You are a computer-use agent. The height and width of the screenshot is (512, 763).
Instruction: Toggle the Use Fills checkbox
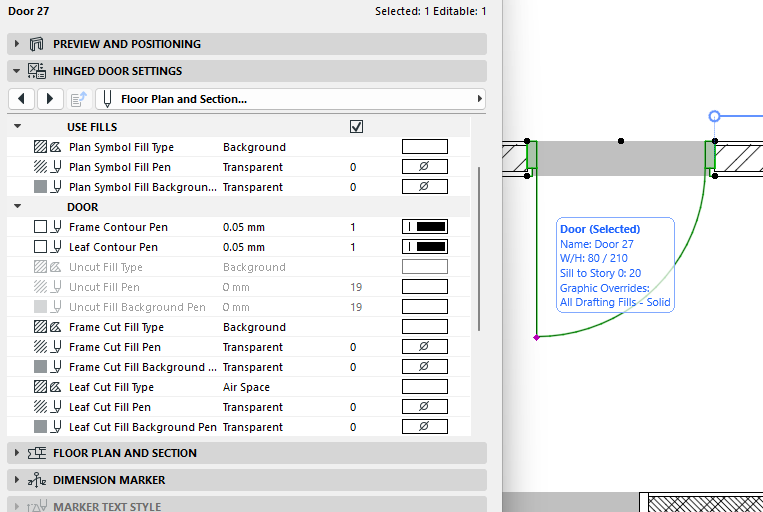click(x=356, y=127)
